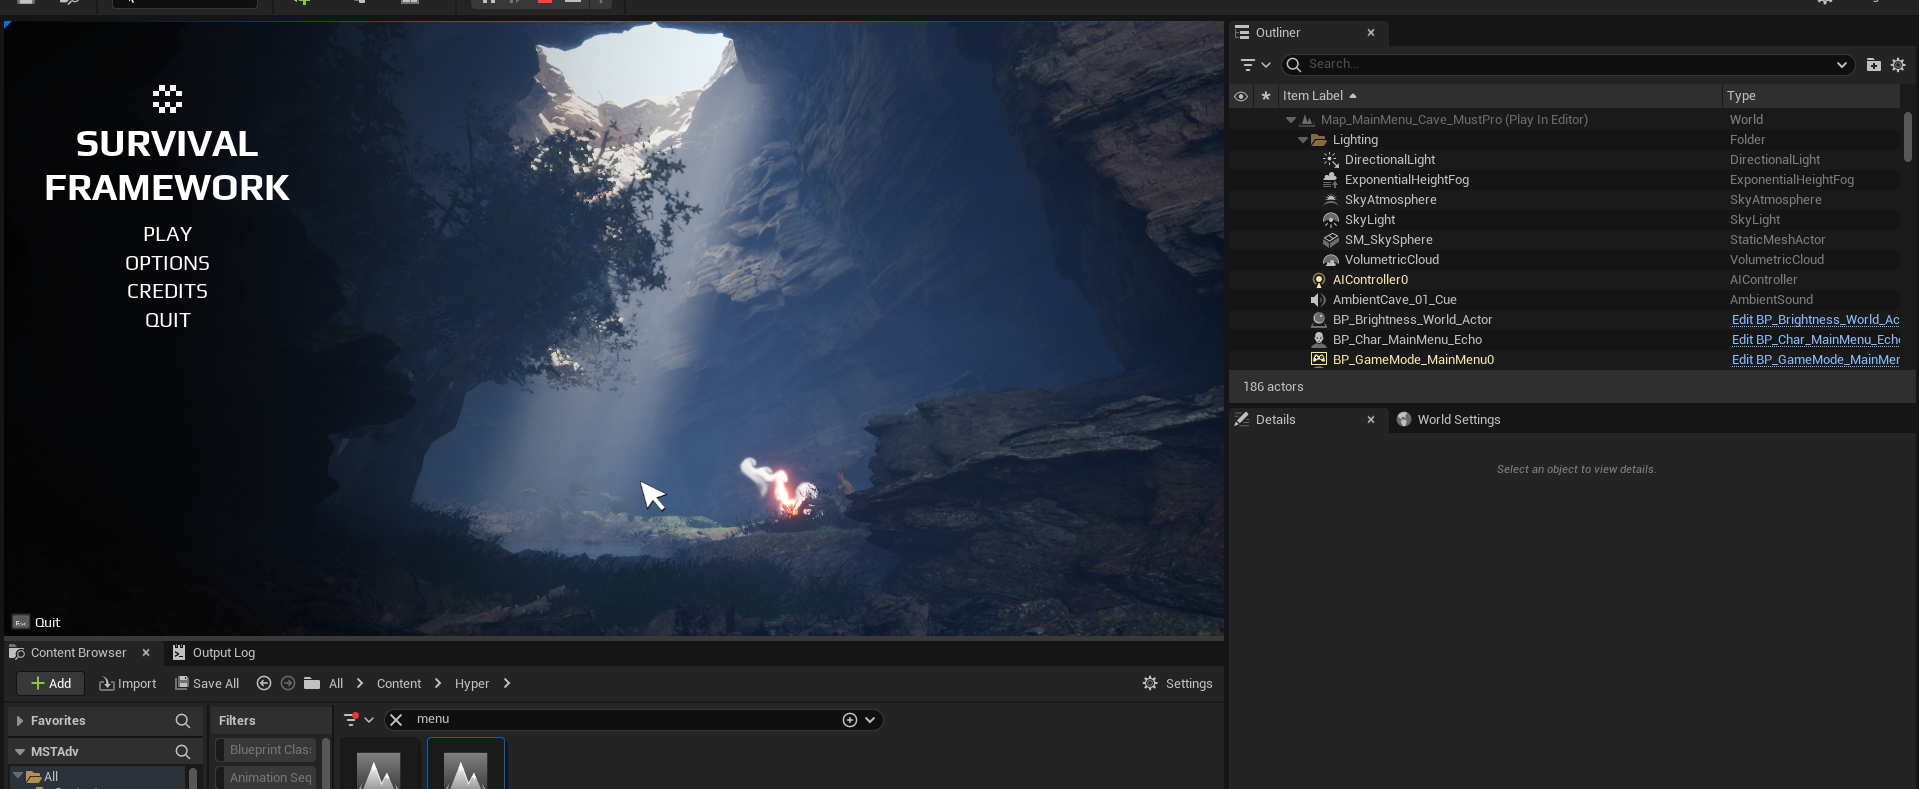Open the Edit BP_Brightness_World_Actor link
Viewport: 1919px width, 789px height.
tap(1815, 320)
